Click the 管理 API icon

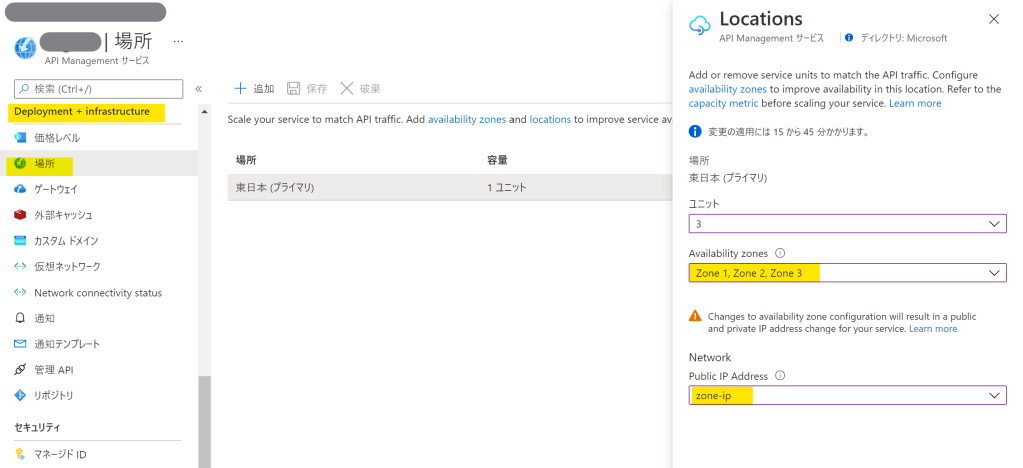20,370
